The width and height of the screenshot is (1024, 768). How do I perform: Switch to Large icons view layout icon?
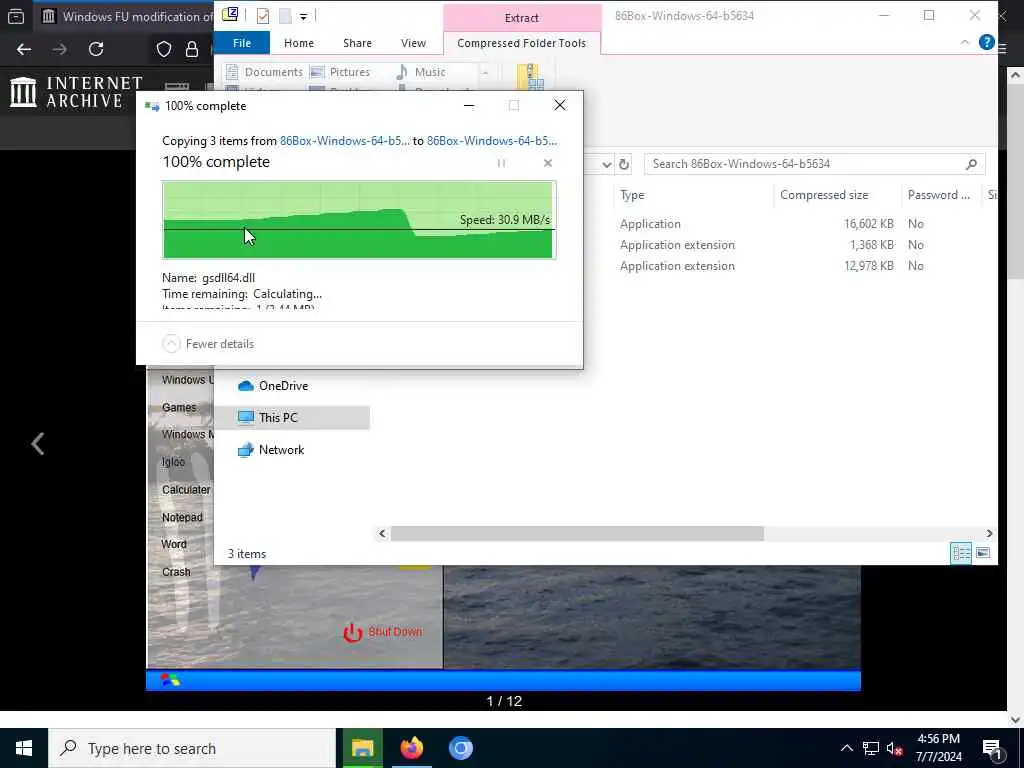(982, 553)
